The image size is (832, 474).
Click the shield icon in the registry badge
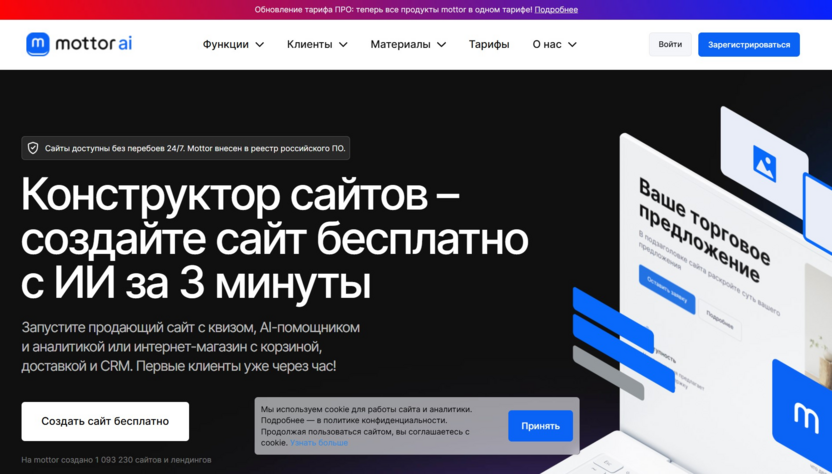point(33,148)
